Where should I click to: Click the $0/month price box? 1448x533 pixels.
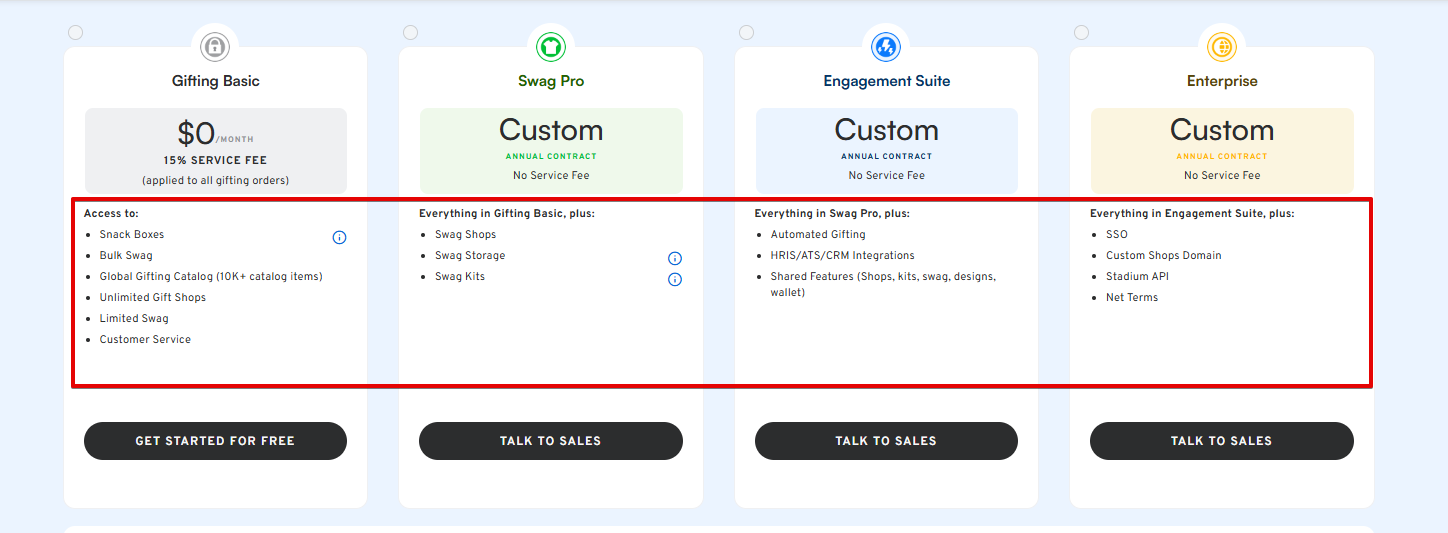click(x=215, y=151)
